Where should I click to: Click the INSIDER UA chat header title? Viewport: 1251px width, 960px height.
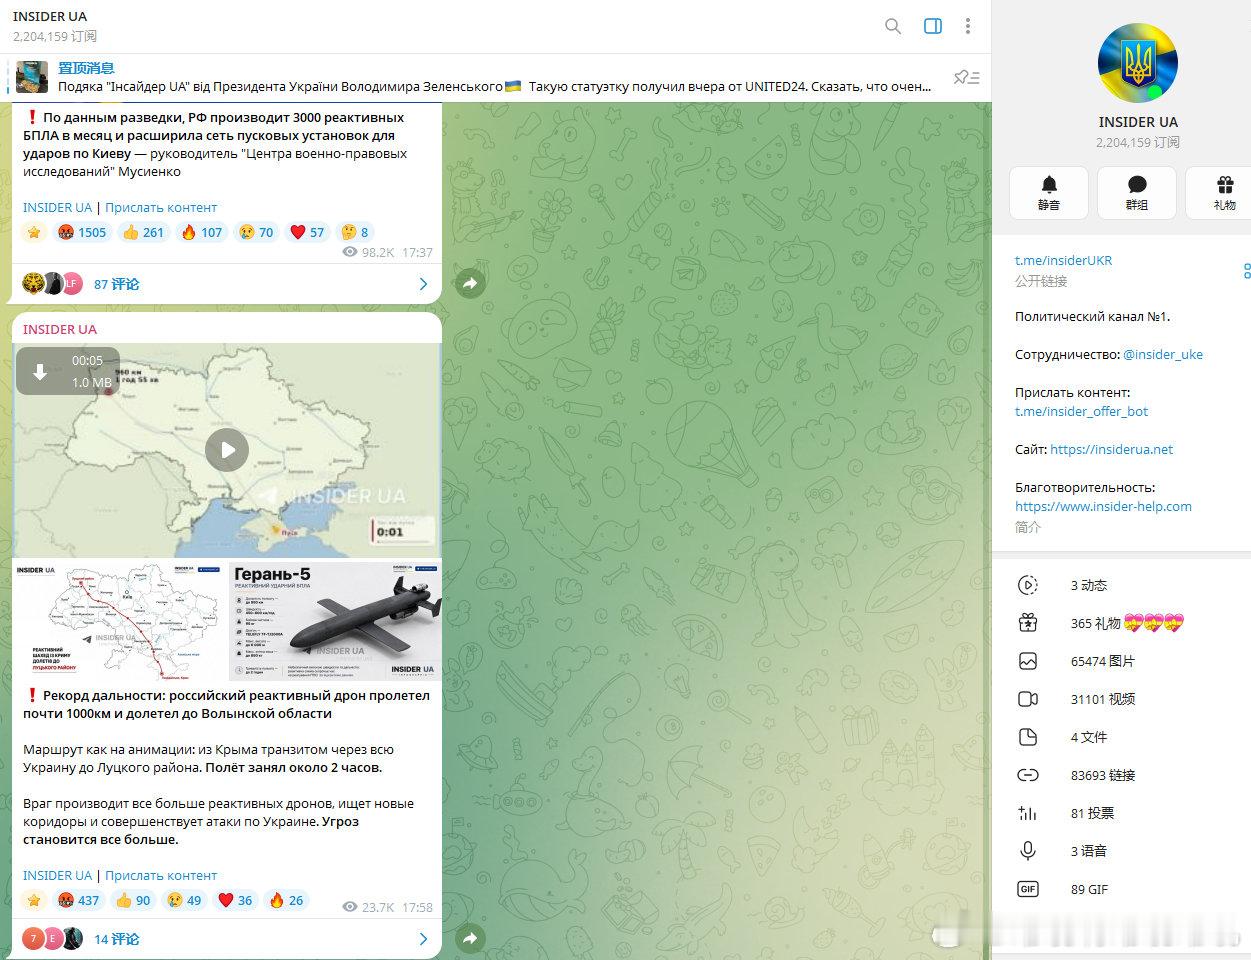[50, 16]
